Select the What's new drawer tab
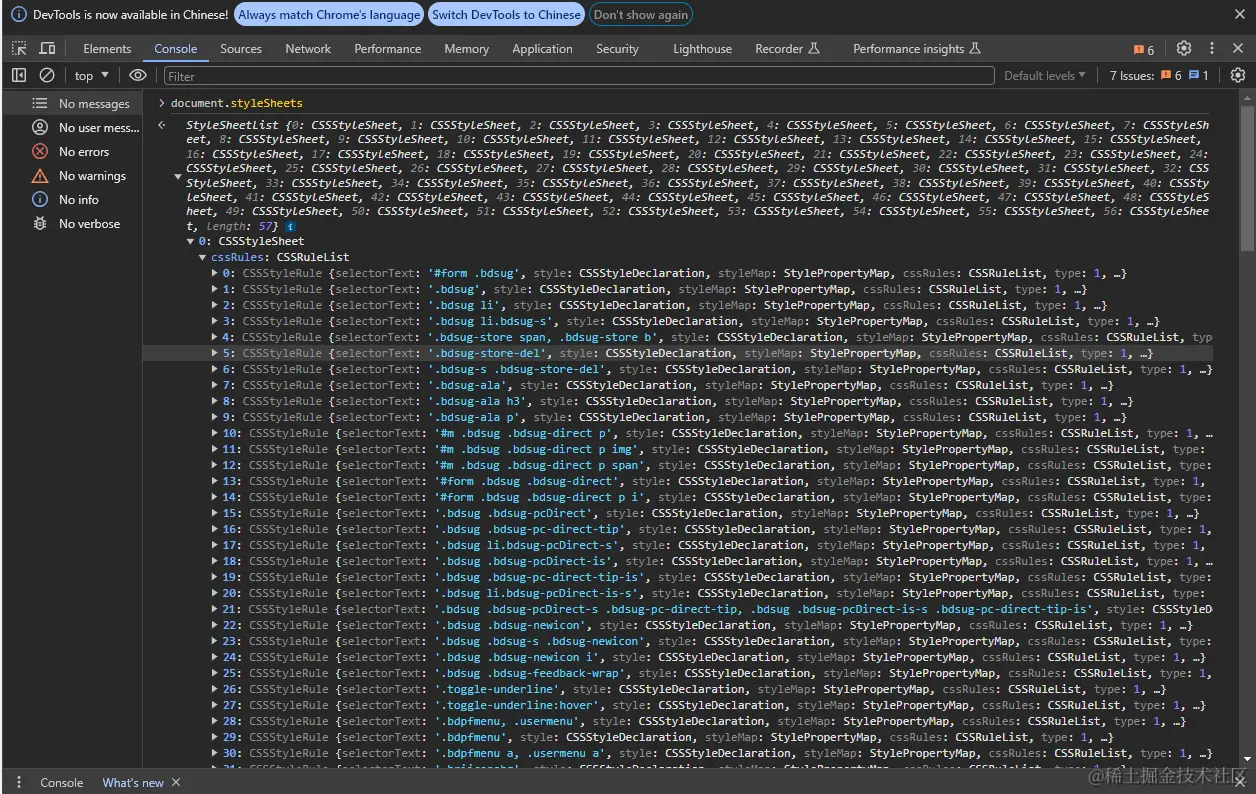 point(133,782)
